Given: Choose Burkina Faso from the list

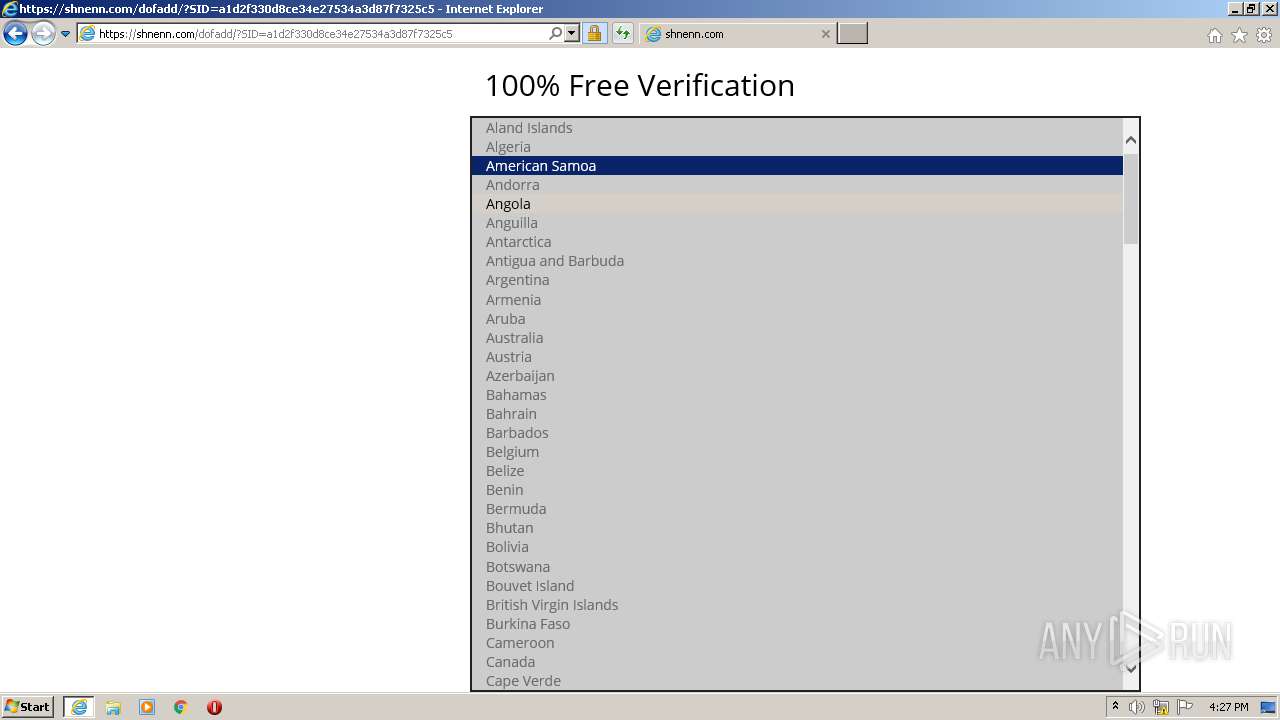Looking at the screenshot, I should coord(797,624).
